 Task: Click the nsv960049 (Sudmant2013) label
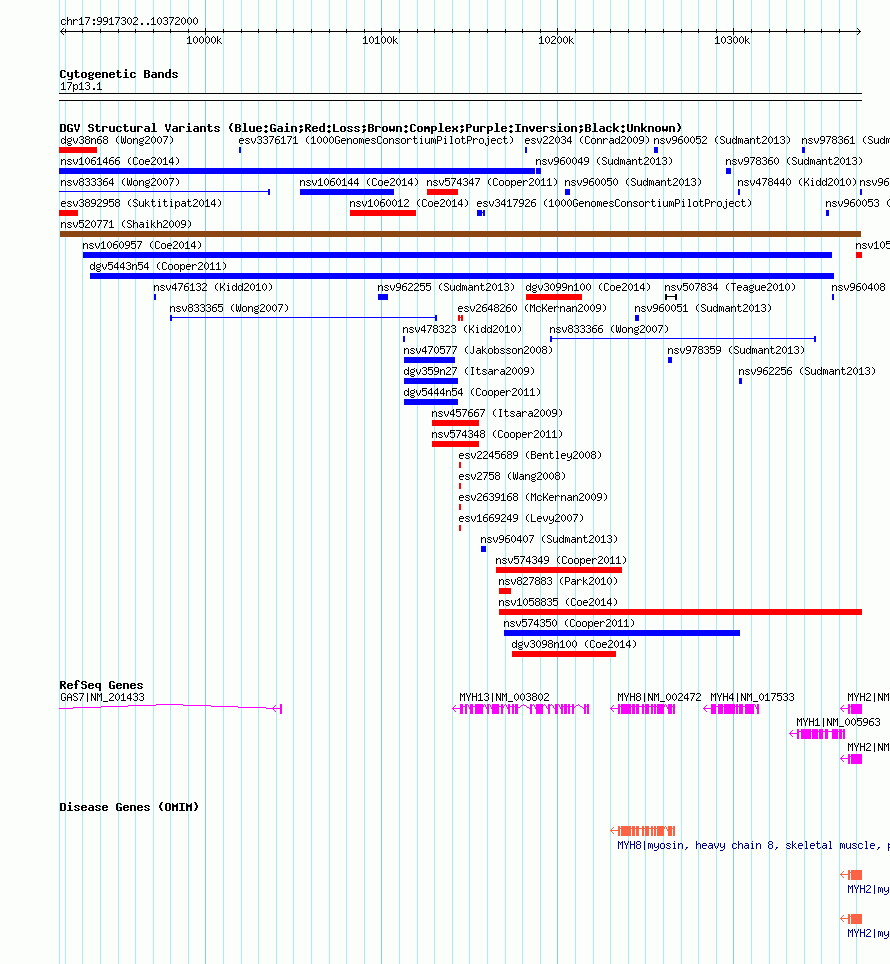click(x=604, y=161)
